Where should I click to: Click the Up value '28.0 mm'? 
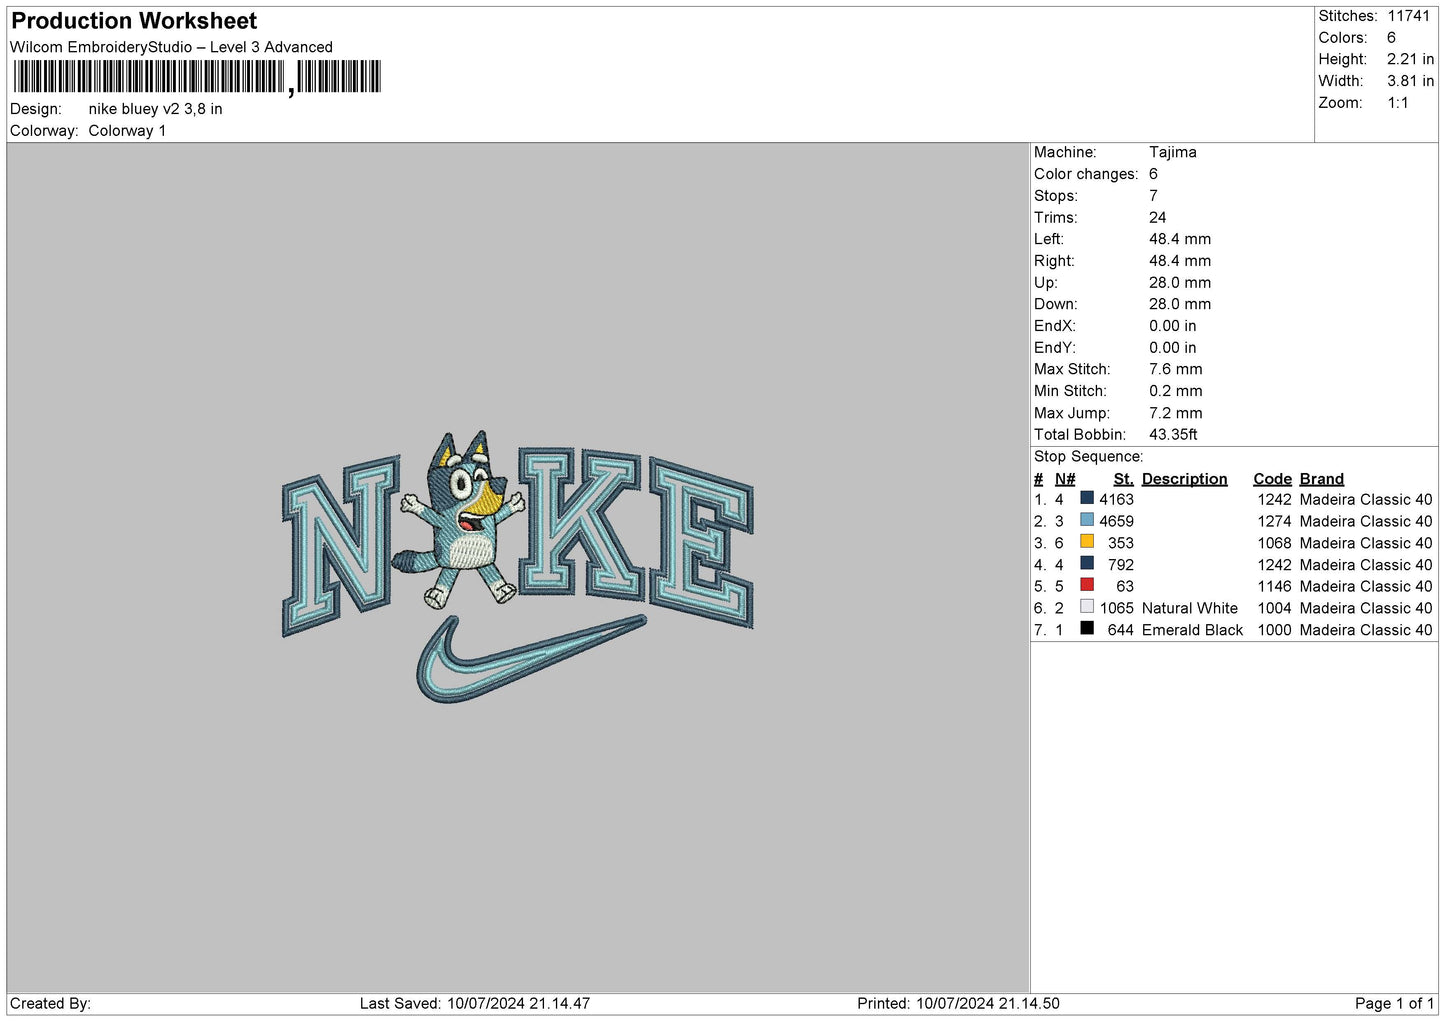1180,283
